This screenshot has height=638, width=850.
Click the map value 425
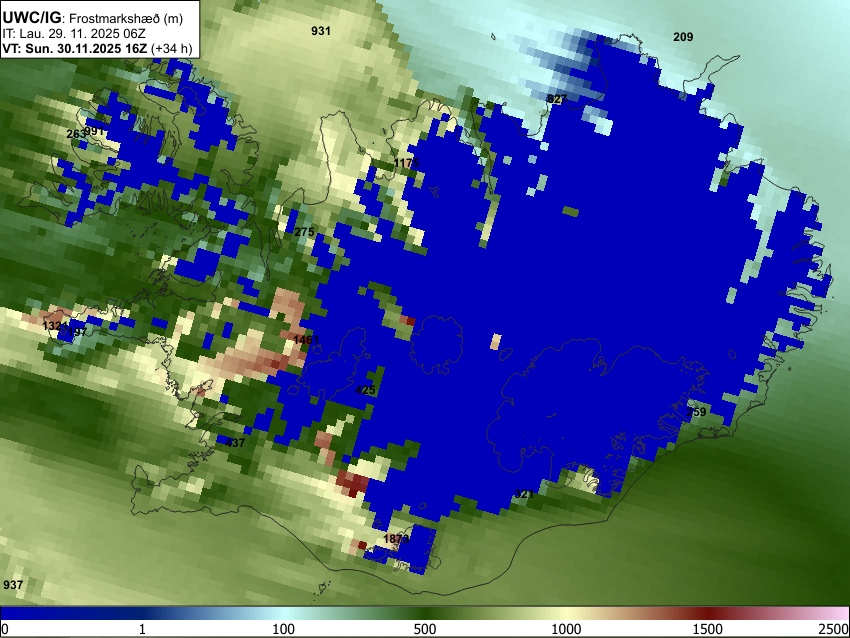click(x=365, y=390)
